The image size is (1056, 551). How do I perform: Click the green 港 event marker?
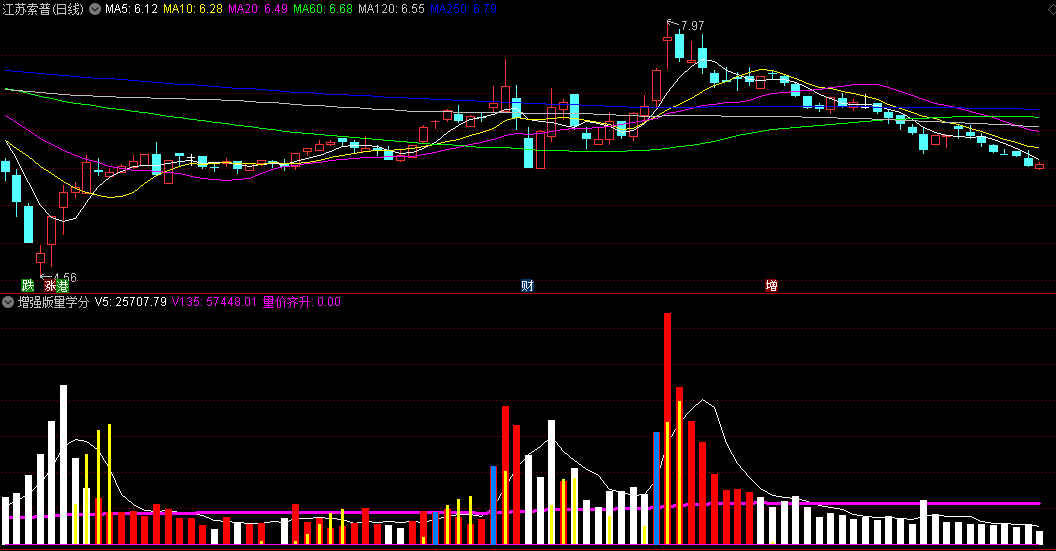pyautogui.click(x=63, y=287)
